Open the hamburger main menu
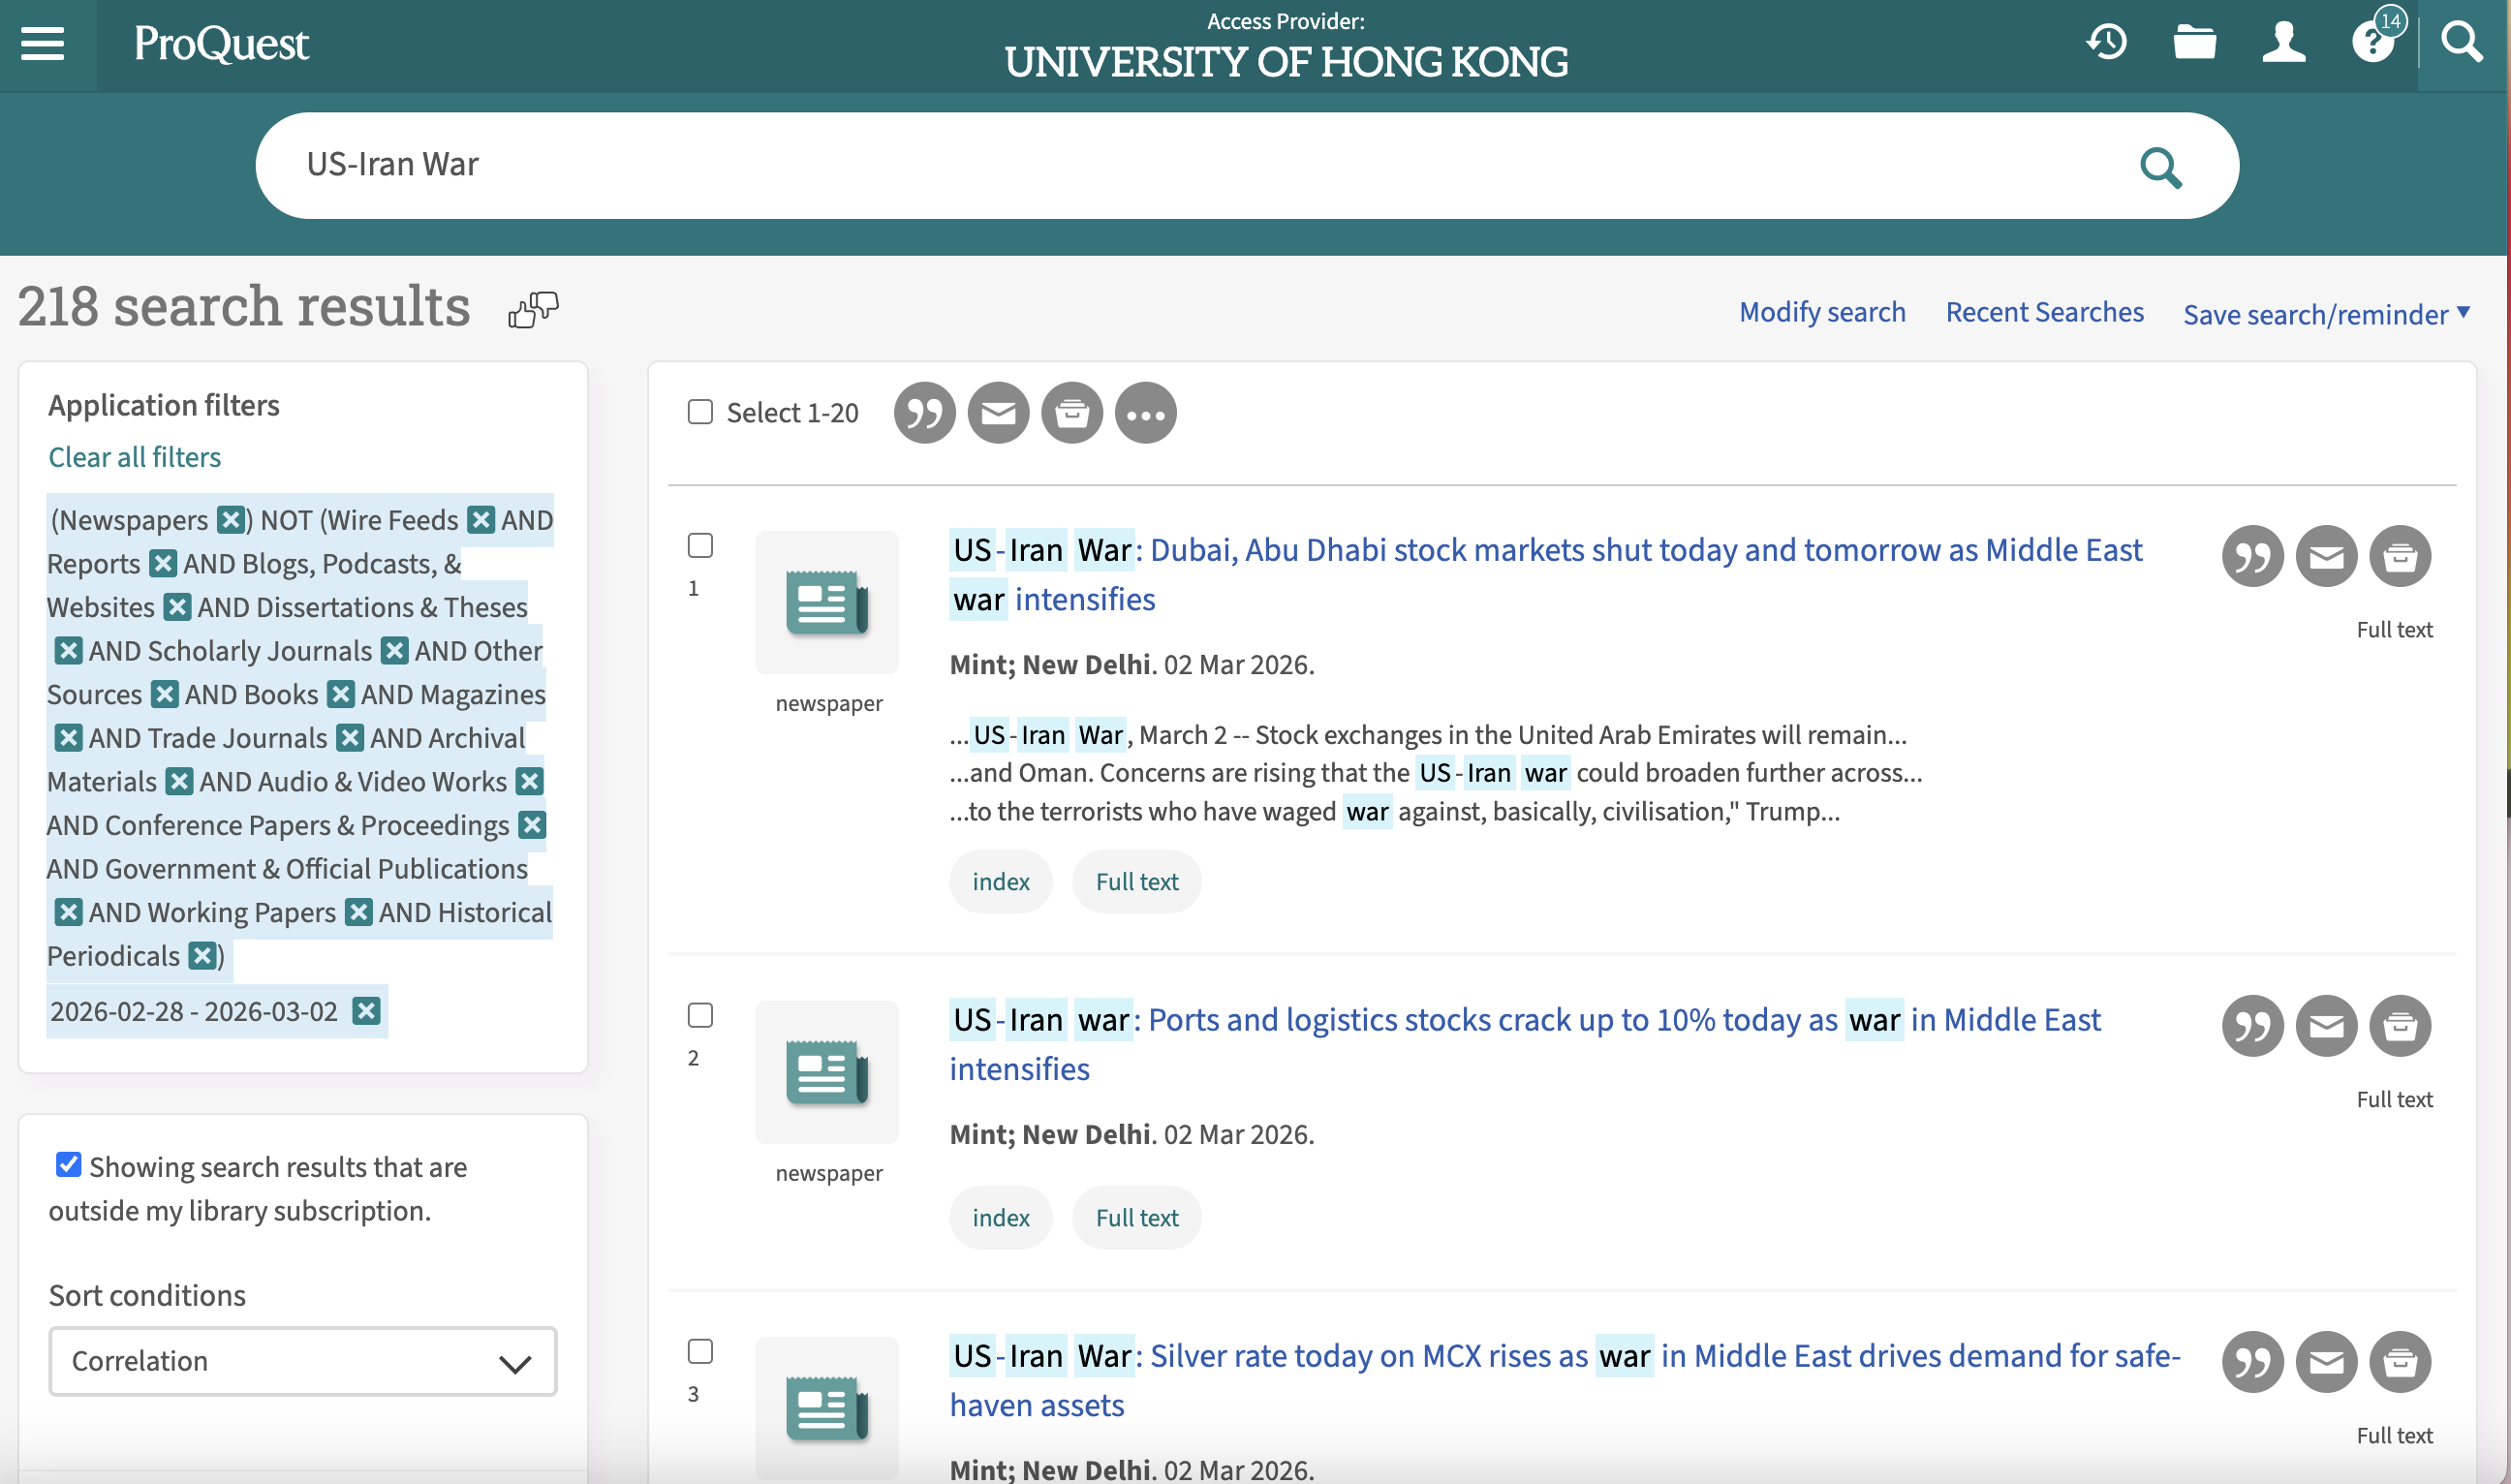The width and height of the screenshot is (2511, 1484). pyautogui.click(x=42, y=43)
